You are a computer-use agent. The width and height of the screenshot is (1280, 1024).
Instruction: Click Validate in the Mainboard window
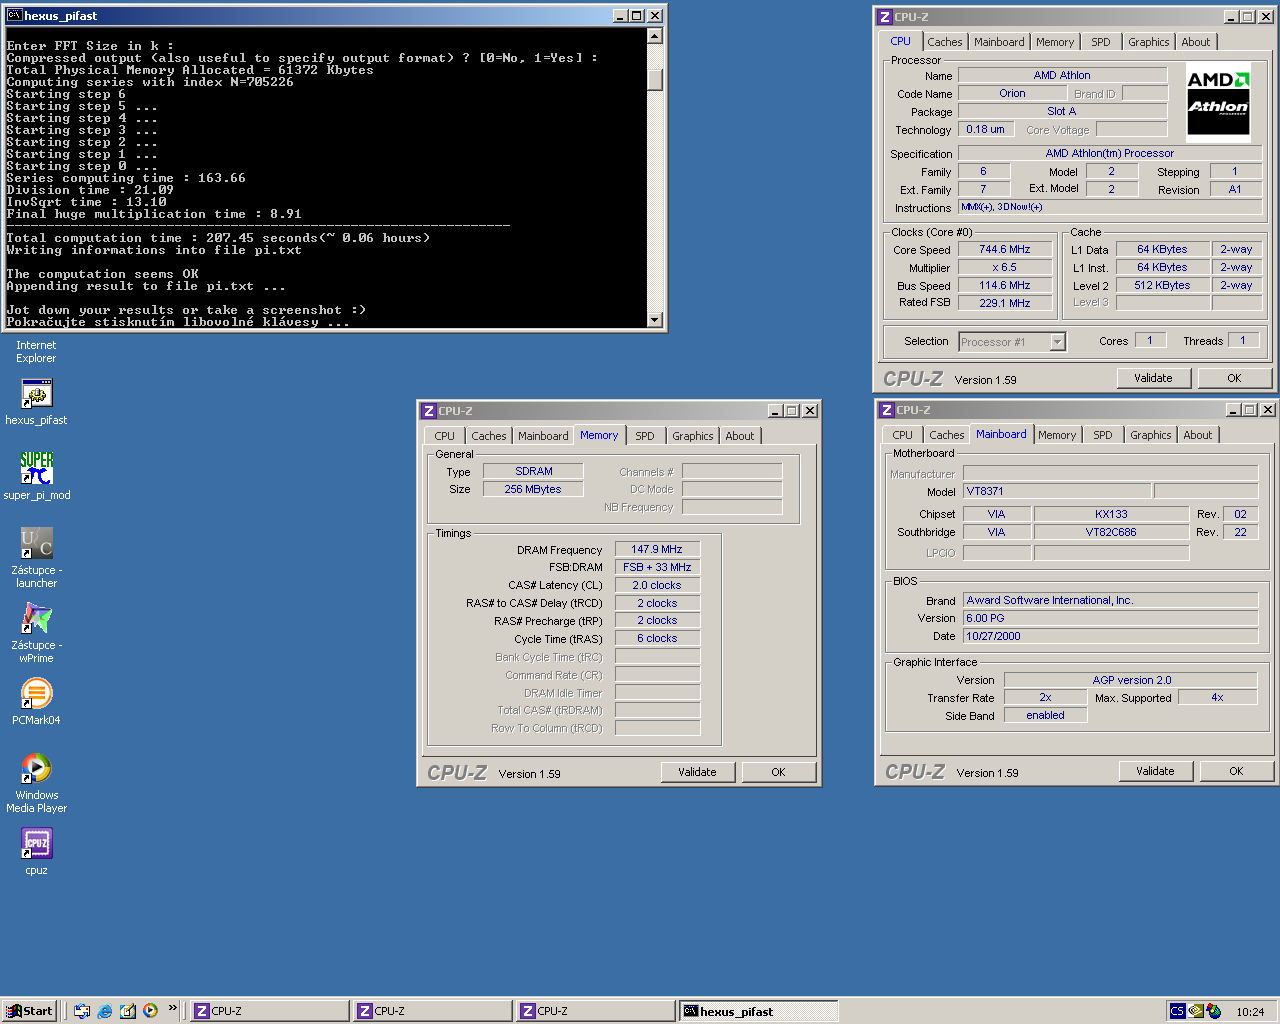point(1155,771)
